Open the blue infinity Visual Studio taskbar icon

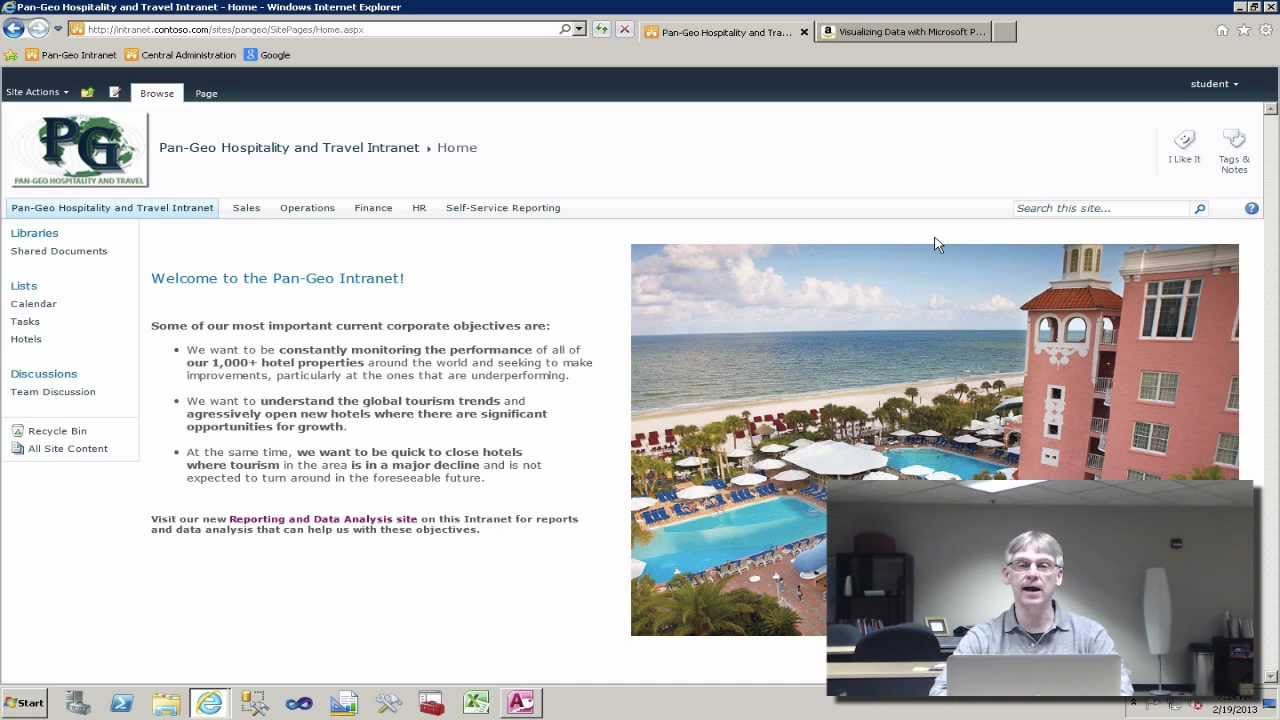[299, 703]
